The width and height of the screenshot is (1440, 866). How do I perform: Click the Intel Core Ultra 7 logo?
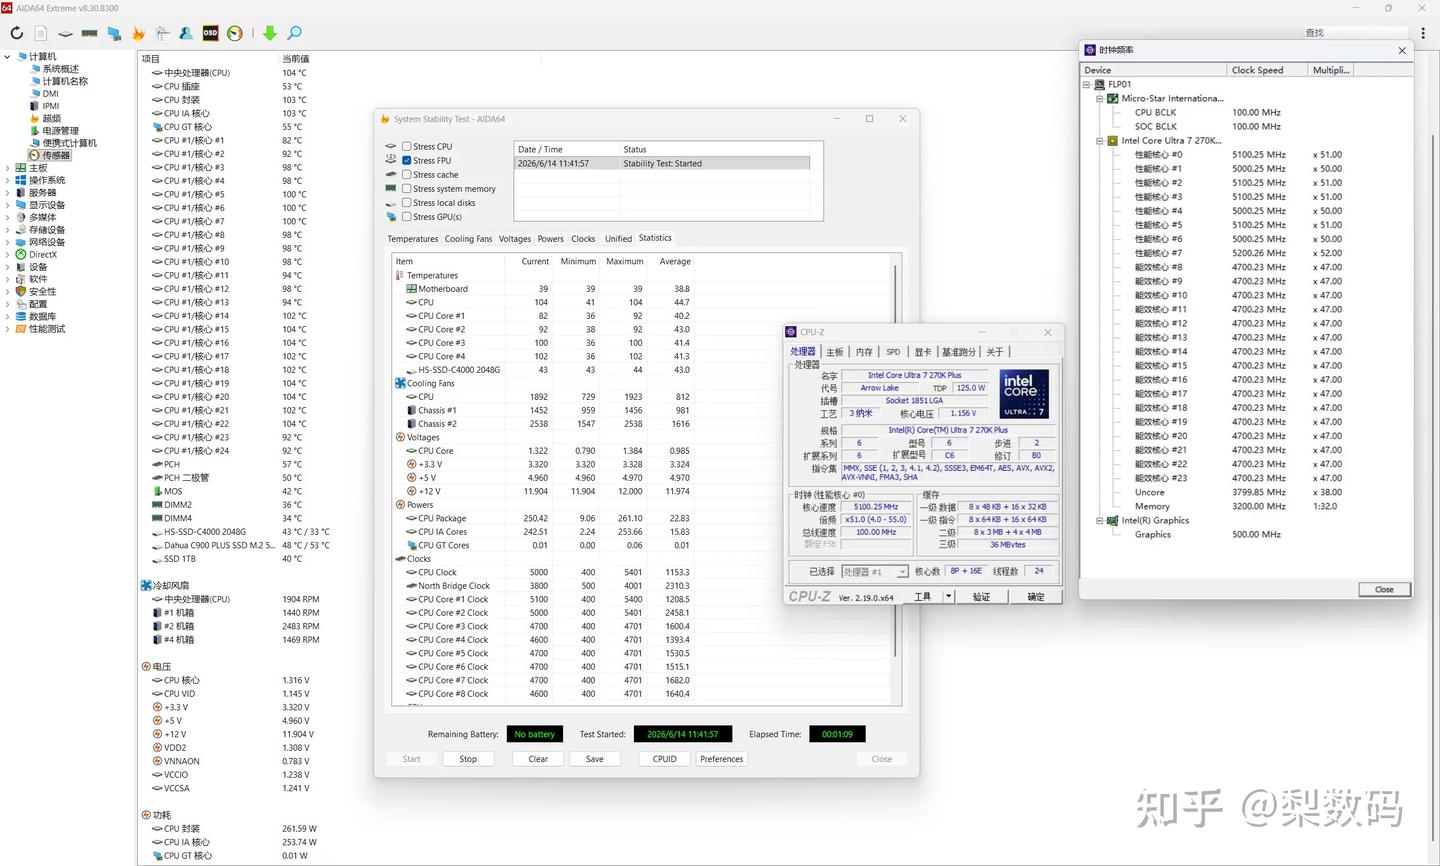click(x=1023, y=394)
